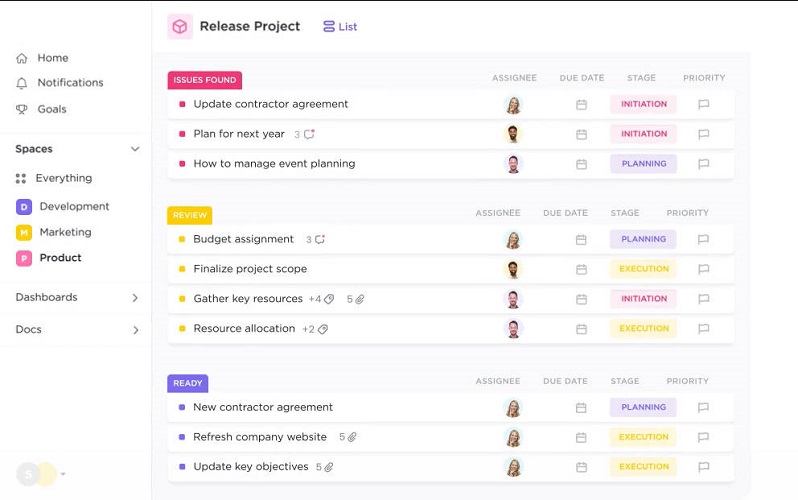Click the ISSUES FOUND group label

(x=205, y=80)
